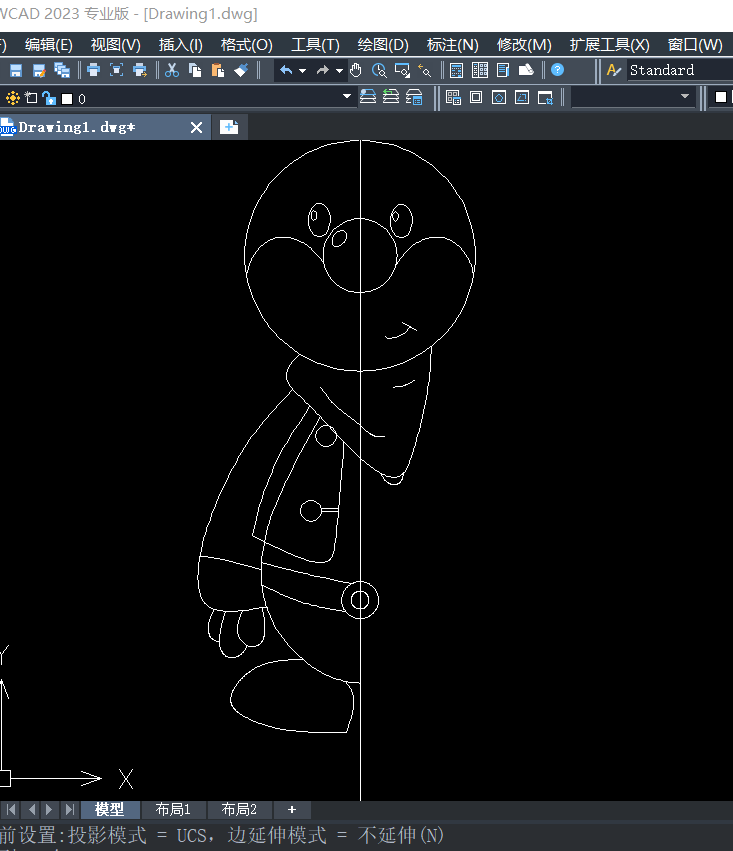Image resolution: width=733 pixels, height=851 pixels.
Task: Click the Save As icon with pencil
Action: pyautogui.click(x=39, y=70)
